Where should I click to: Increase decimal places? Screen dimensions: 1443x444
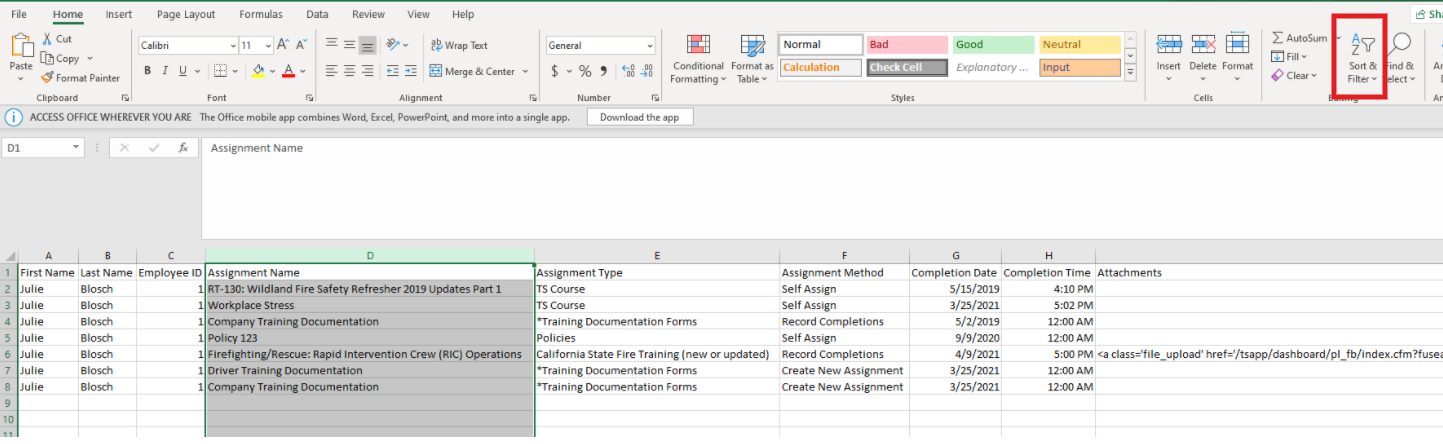tap(629, 71)
